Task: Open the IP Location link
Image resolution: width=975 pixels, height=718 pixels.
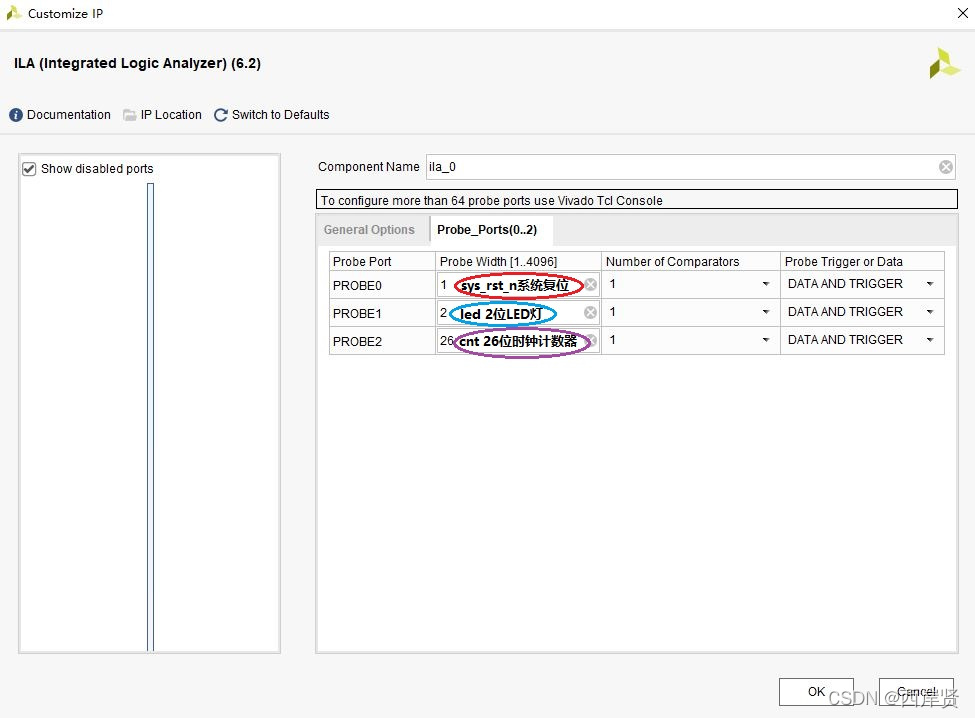Action: (172, 115)
